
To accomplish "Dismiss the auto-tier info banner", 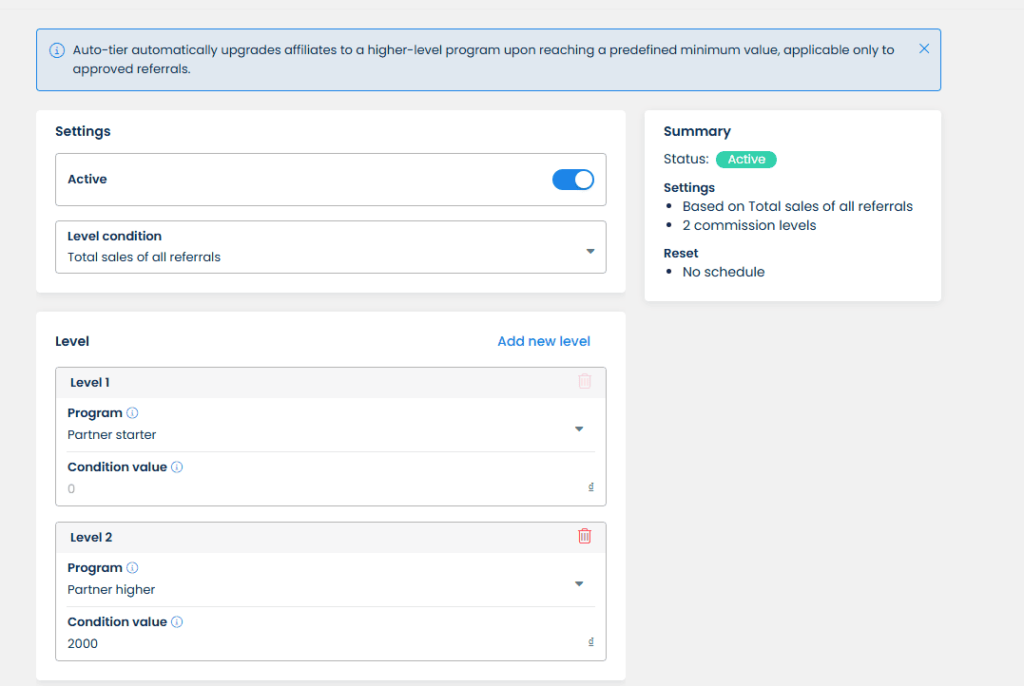I will tap(923, 49).
